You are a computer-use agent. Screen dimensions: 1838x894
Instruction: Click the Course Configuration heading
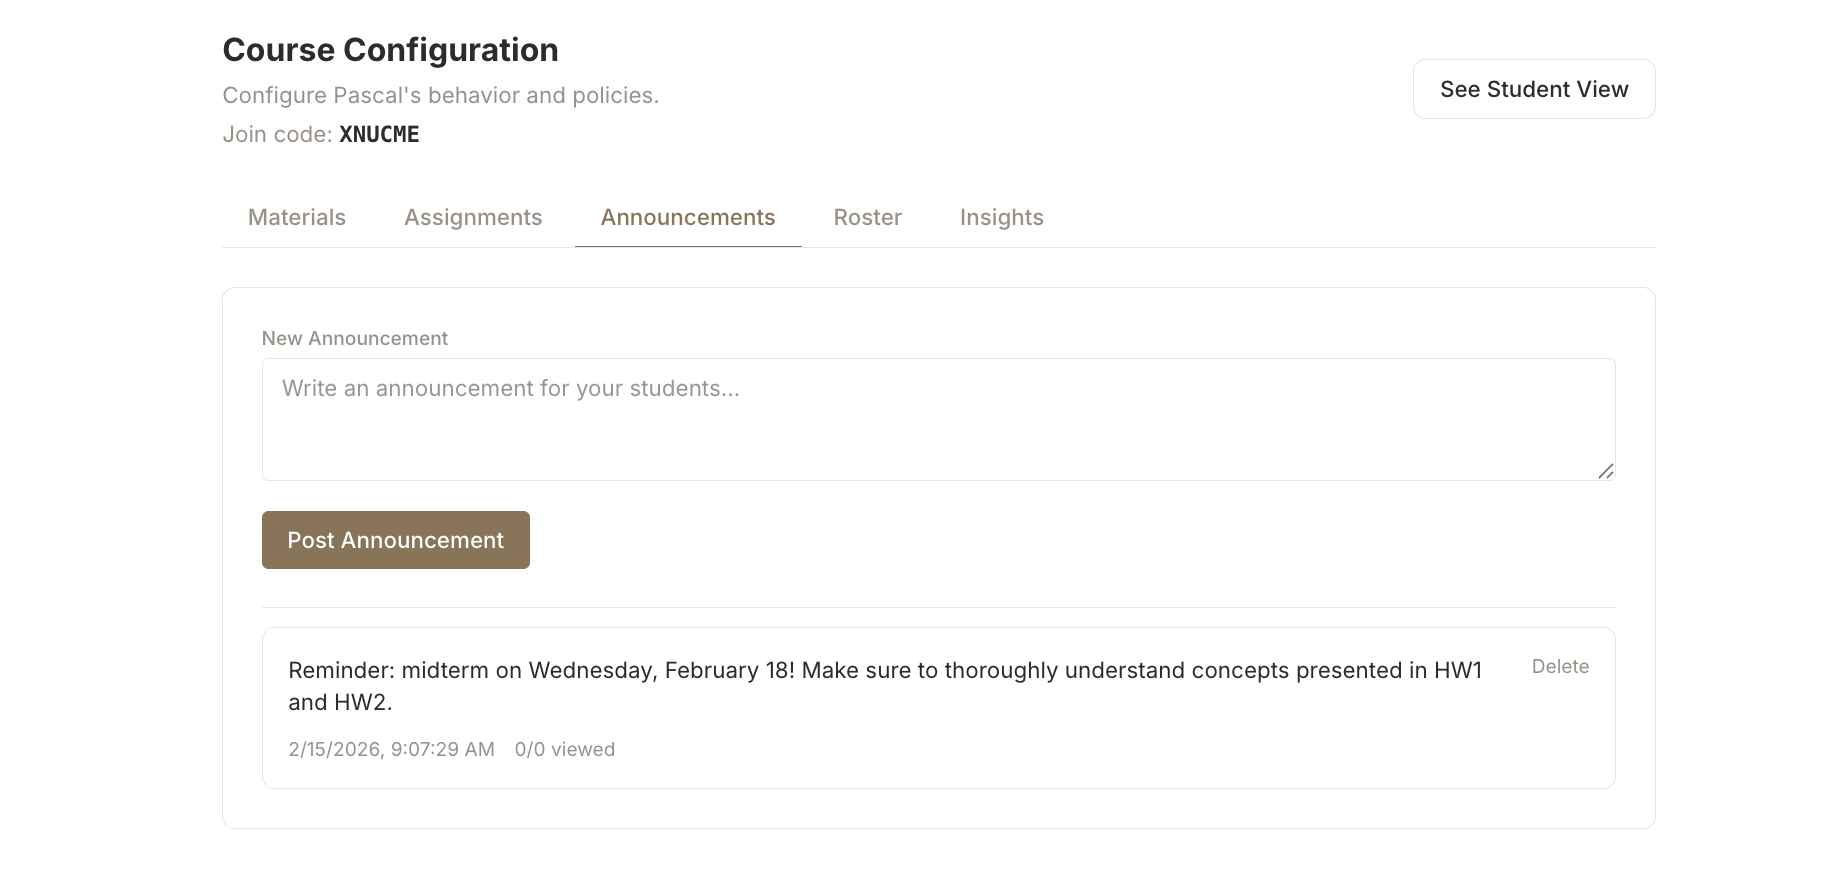point(390,50)
